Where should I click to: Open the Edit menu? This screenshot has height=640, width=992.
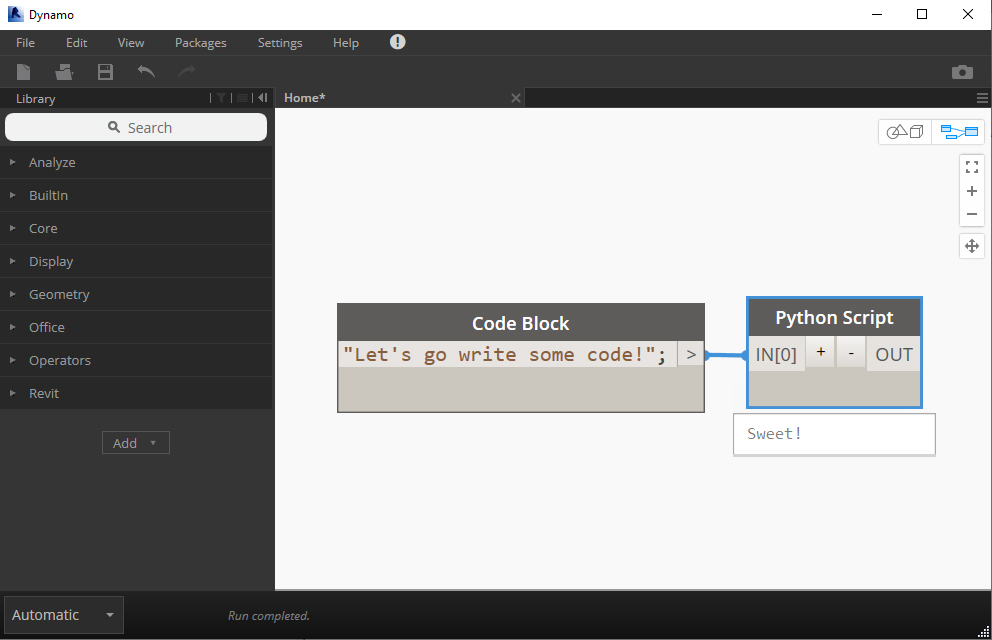pyautogui.click(x=77, y=42)
